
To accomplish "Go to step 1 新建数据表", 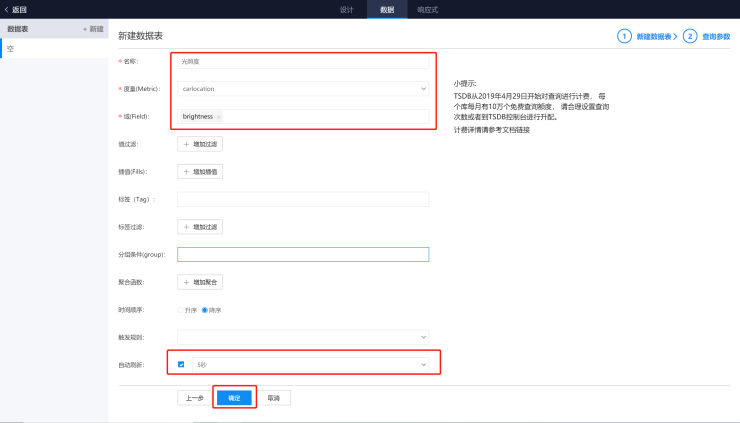I will pyautogui.click(x=648, y=36).
